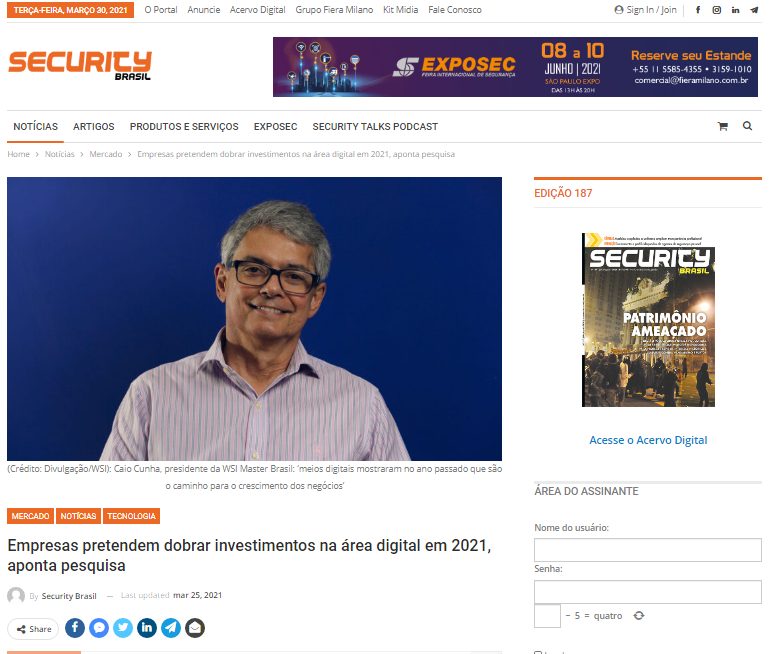Image resolution: width=771 pixels, height=654 pixels.
Task: Select the Produtos e Serviços menu
Action: [184, 127]
